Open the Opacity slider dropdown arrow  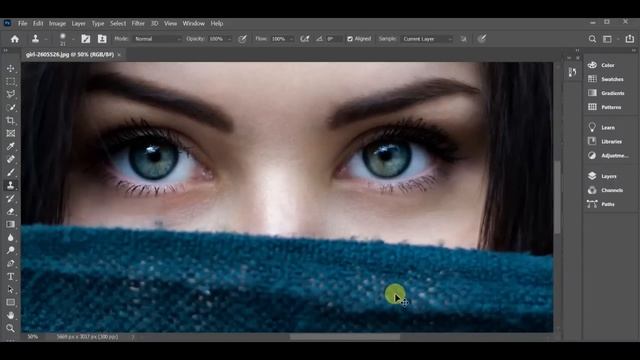[x=229, y=39]
